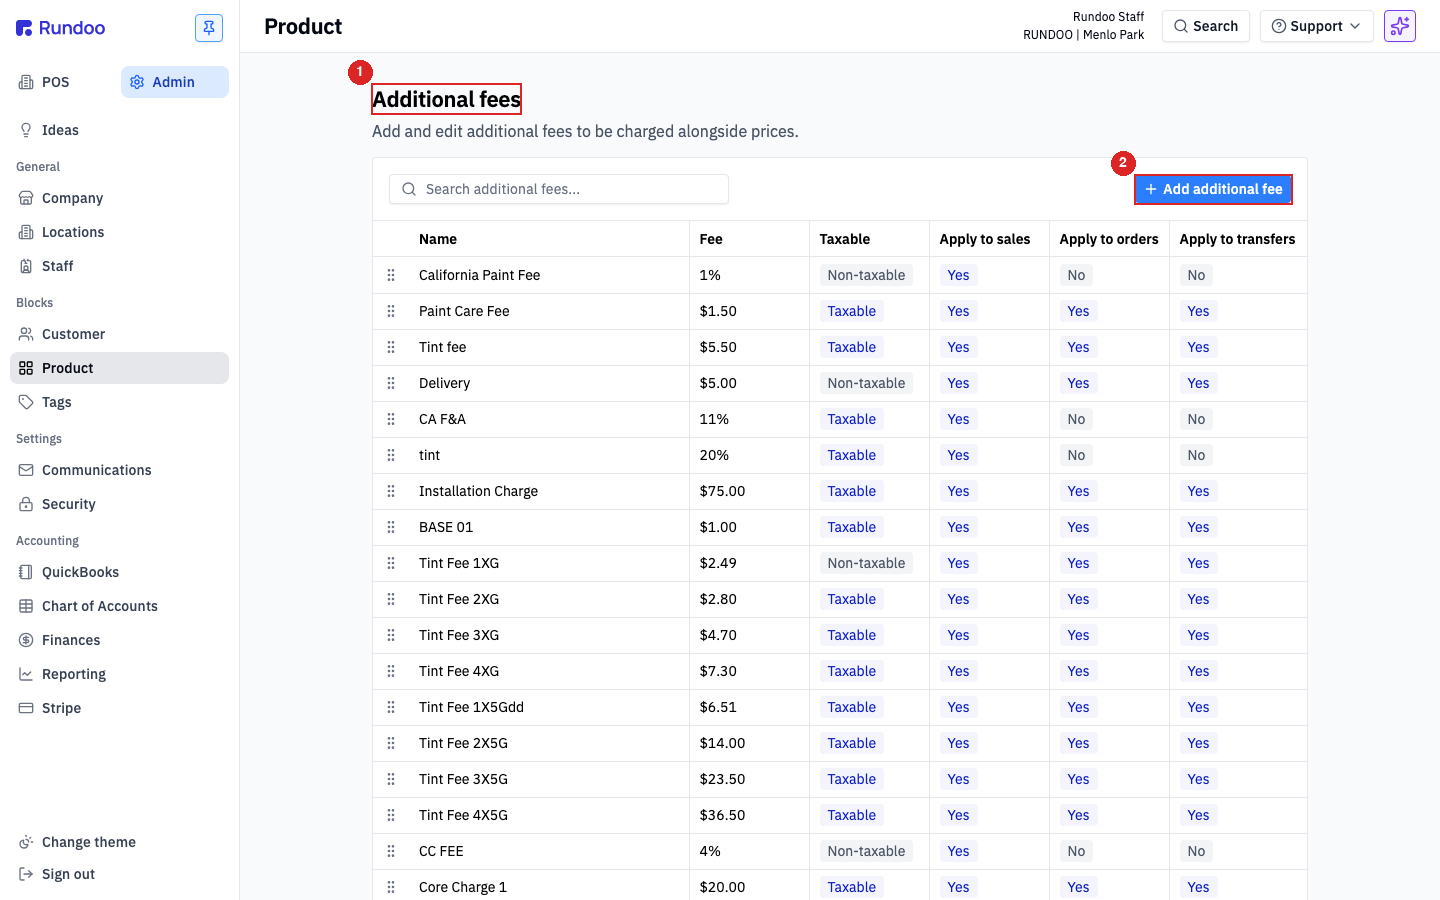Click the Rundoo logo
Image resolution: width=1440 pixels, height=900 pixels.
point(60,28)
